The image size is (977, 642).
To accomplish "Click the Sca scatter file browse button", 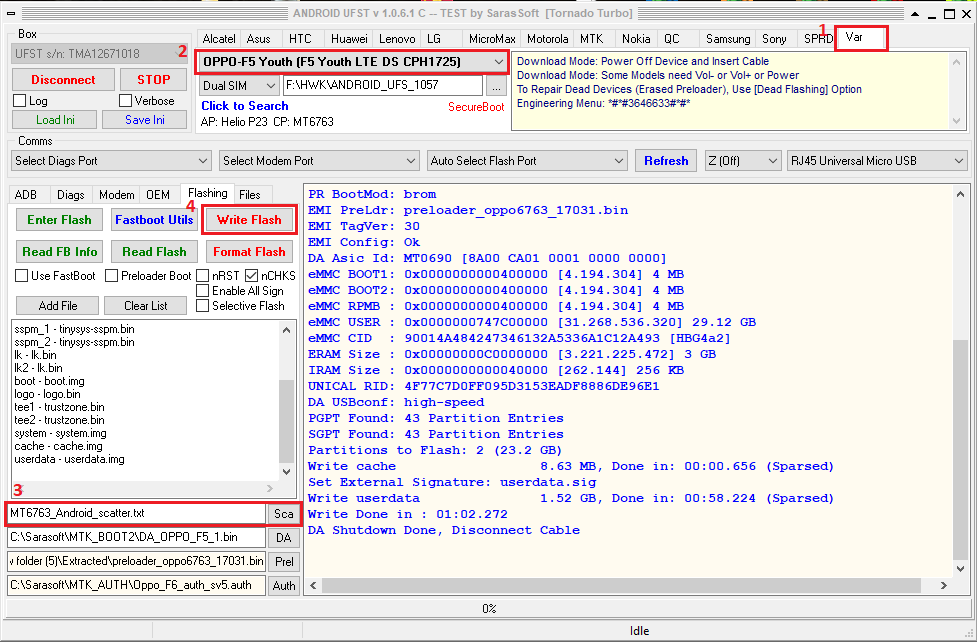I will tap(284, 514).
